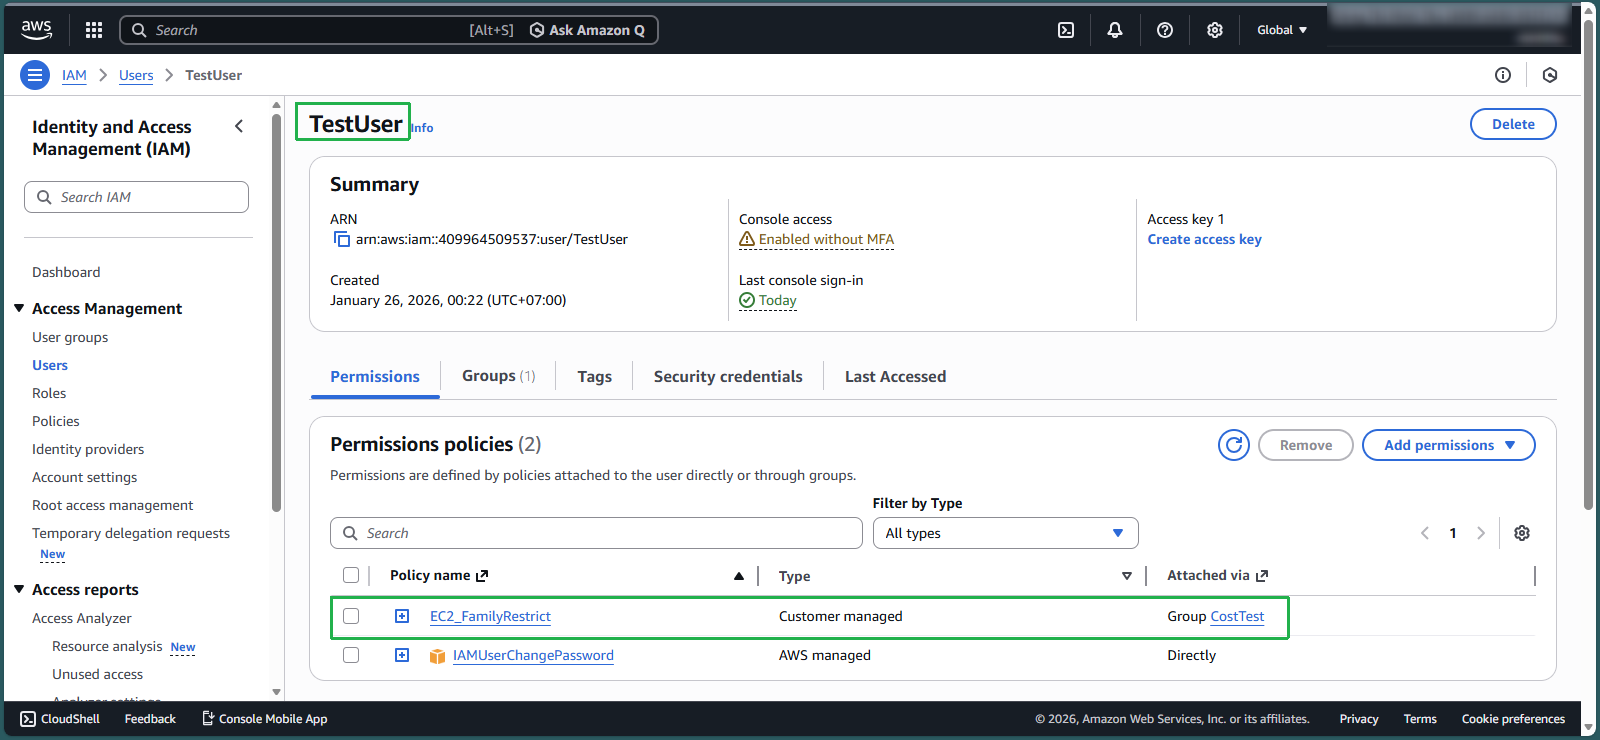Open the EC2_FamilyRestrict policy link
Viewport: 1600px width, 740px height.
pos(490,616)
